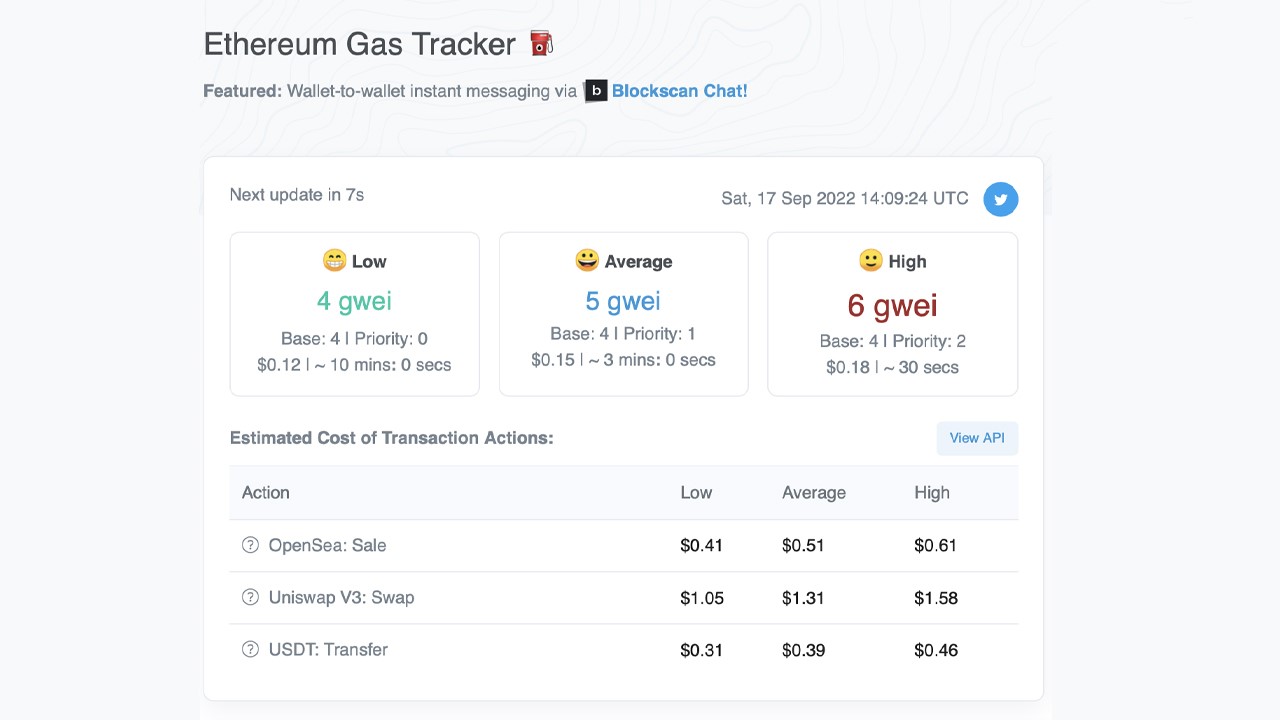
Task: Click the High column header
Action: pos(932,493)
